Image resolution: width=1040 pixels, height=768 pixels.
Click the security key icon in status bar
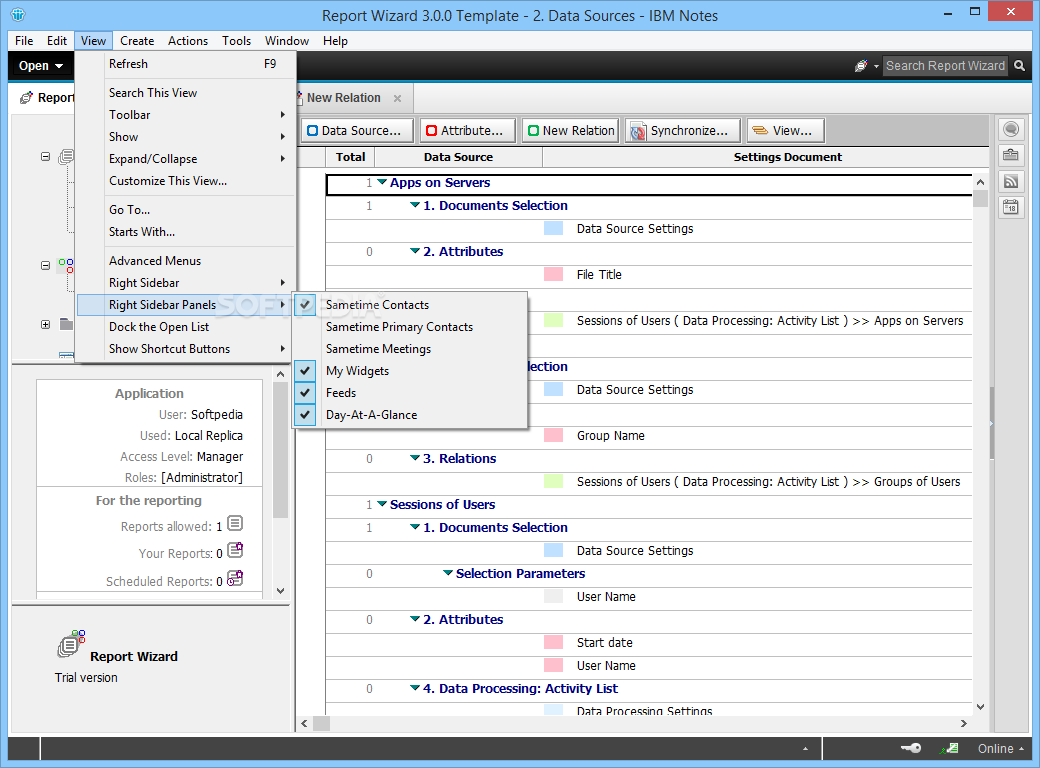[911, 748]
